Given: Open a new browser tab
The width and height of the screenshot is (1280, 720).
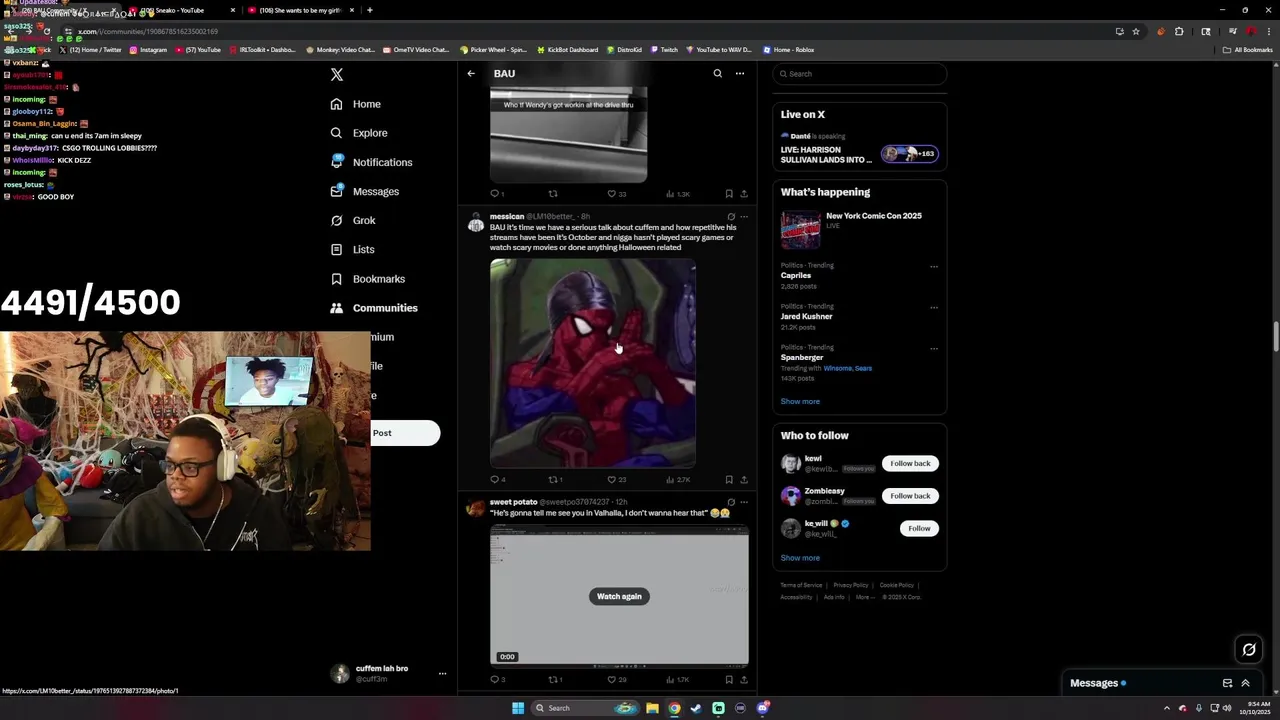Looking at the screenshot, I should click(370, 10).
